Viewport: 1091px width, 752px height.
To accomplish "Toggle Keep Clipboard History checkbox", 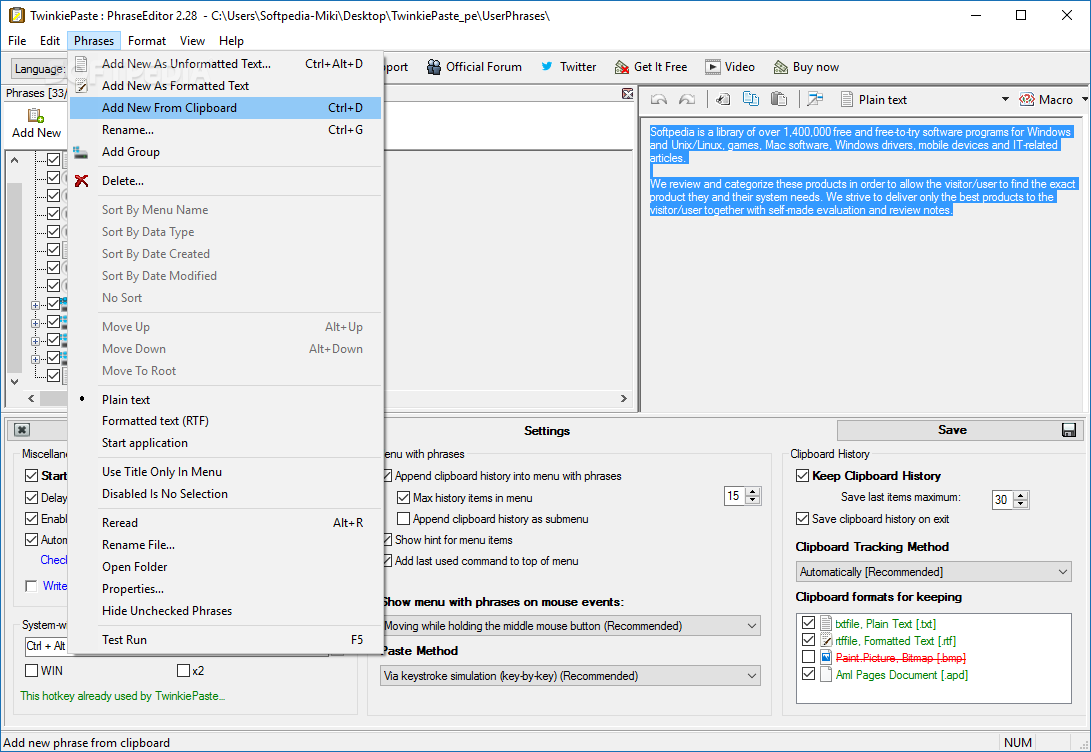I will point(802,476).
